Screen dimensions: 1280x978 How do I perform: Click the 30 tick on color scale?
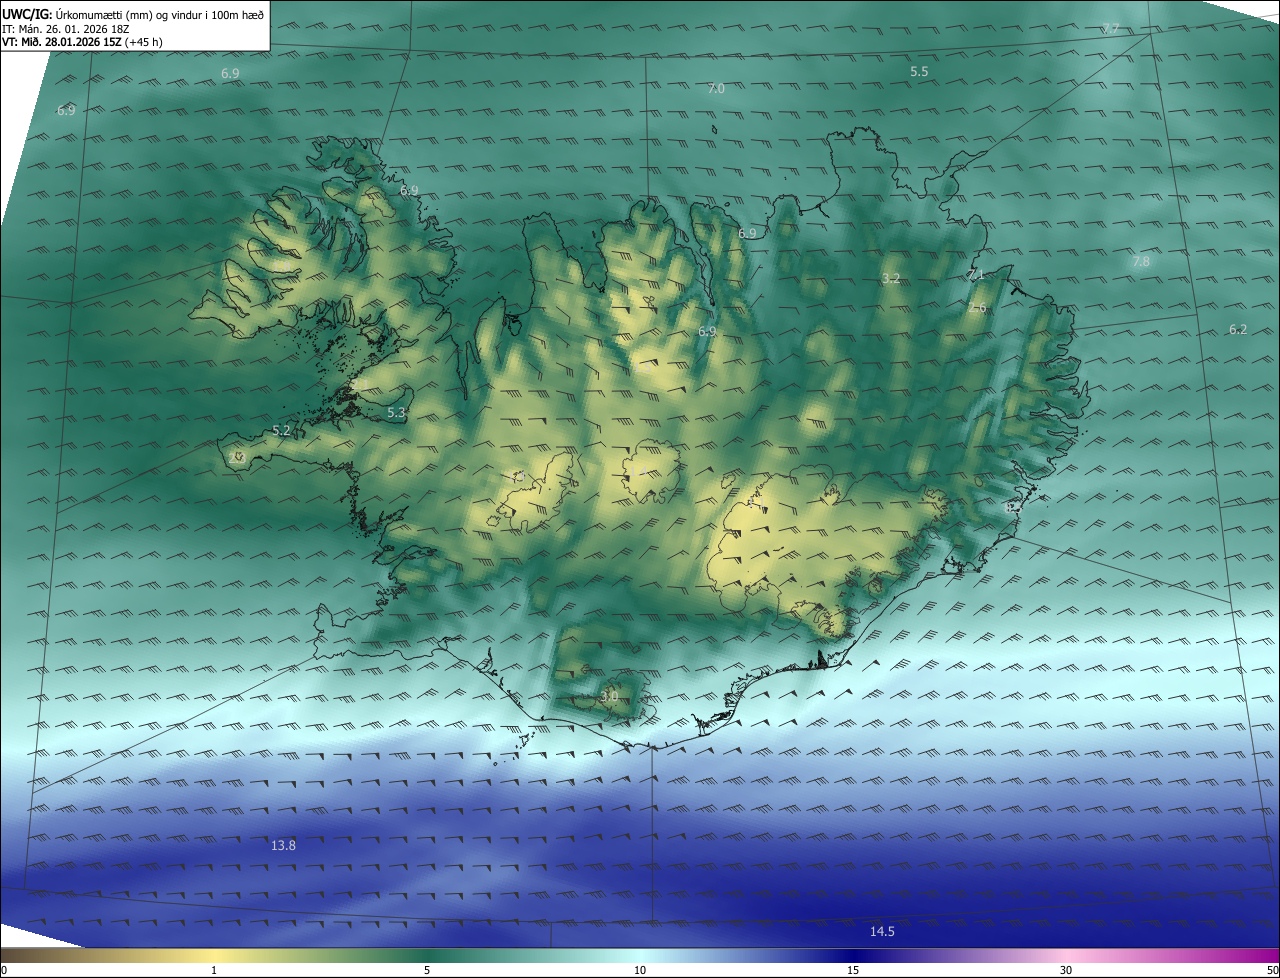click(x=1066, y=970)
